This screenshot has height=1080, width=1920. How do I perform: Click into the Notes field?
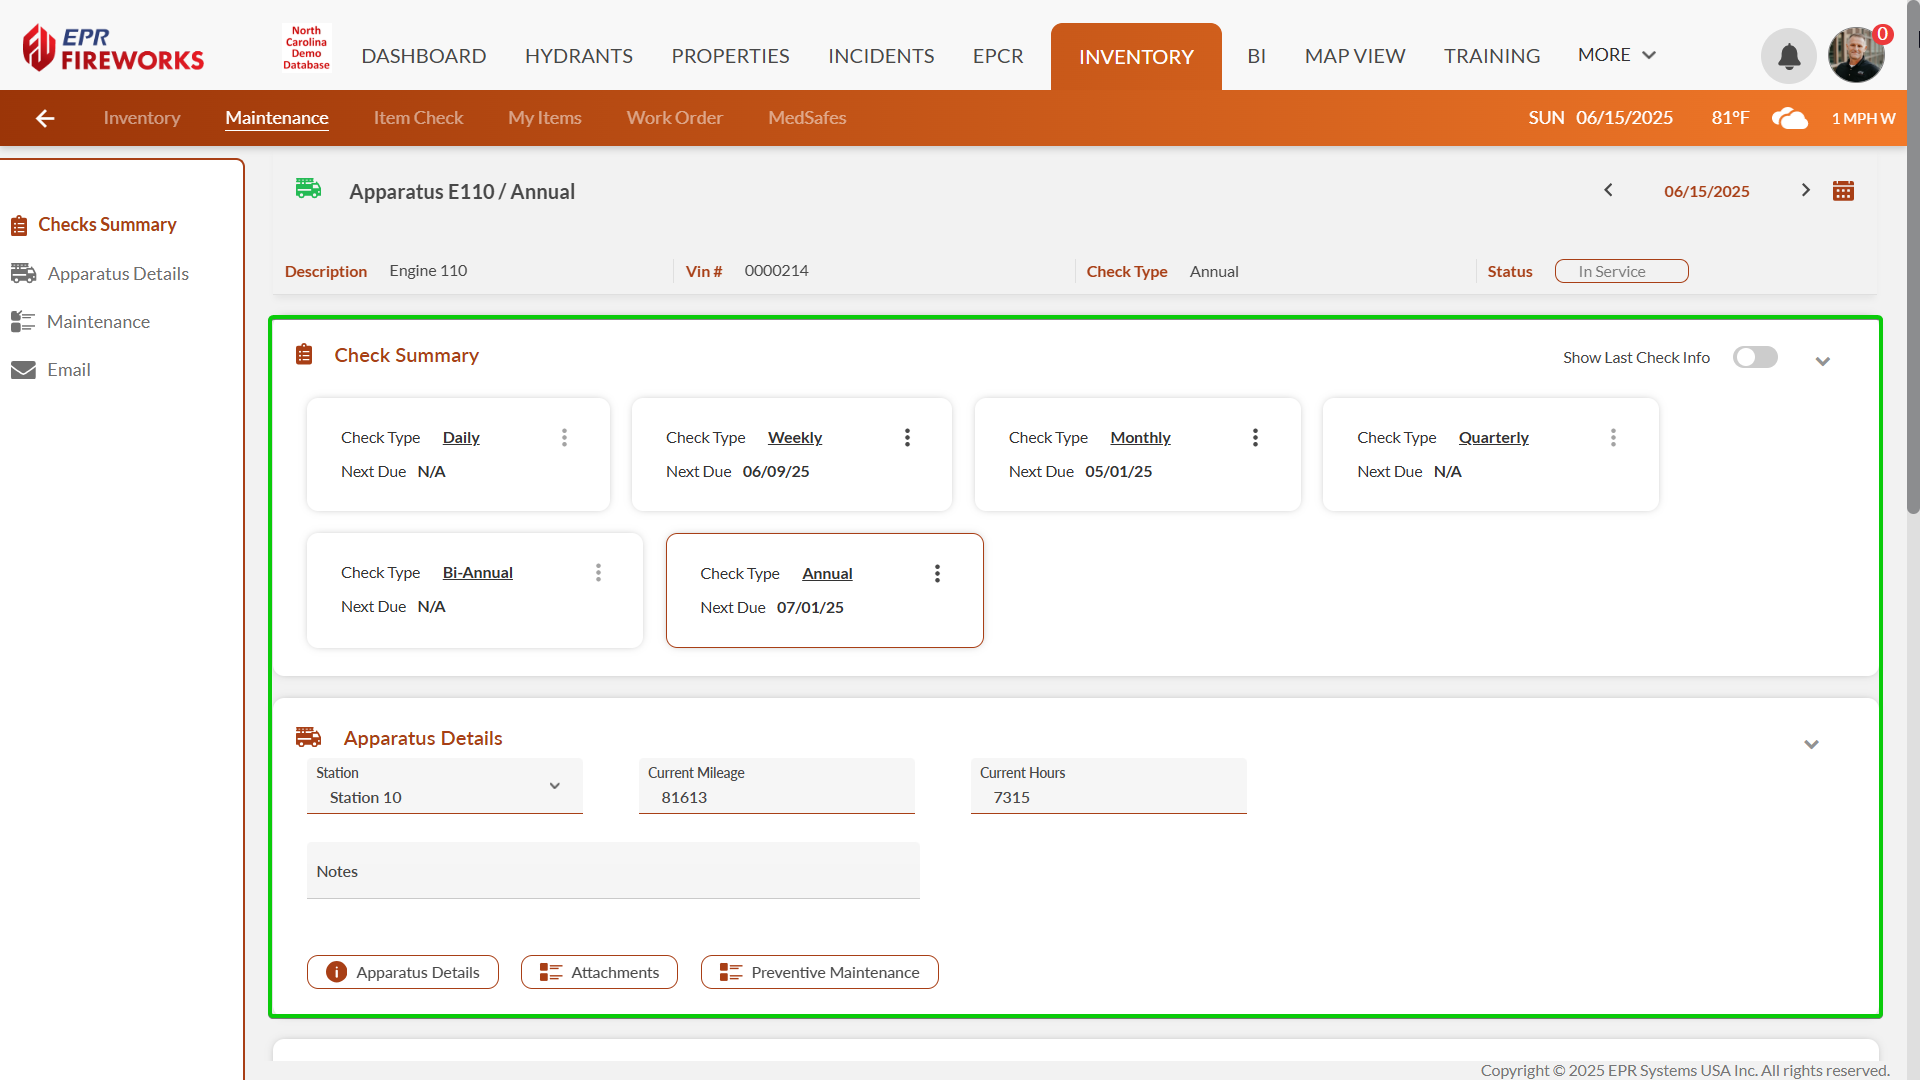click(612, 871)
